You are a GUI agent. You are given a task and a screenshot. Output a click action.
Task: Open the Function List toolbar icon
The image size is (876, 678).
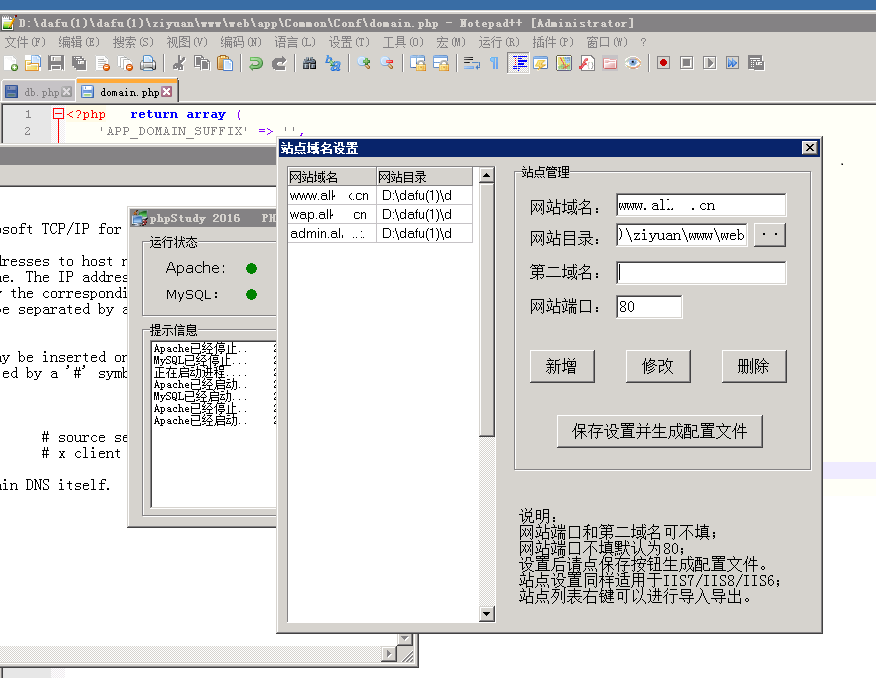tap(587, 64)
